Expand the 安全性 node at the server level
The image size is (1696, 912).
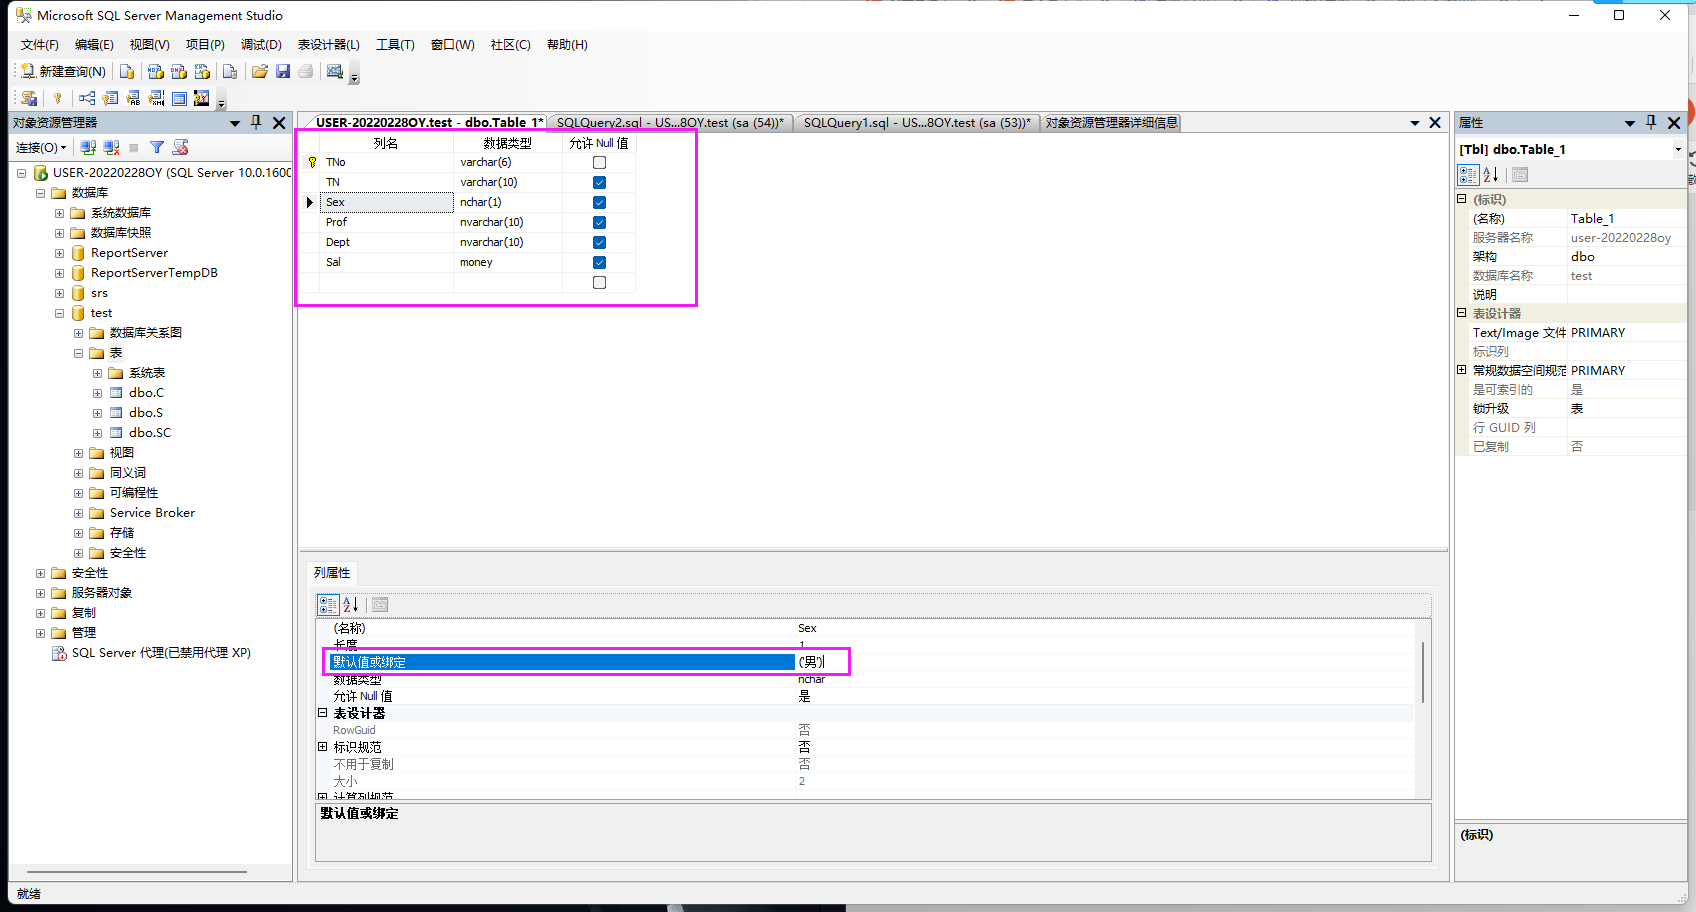pos(40,573)
